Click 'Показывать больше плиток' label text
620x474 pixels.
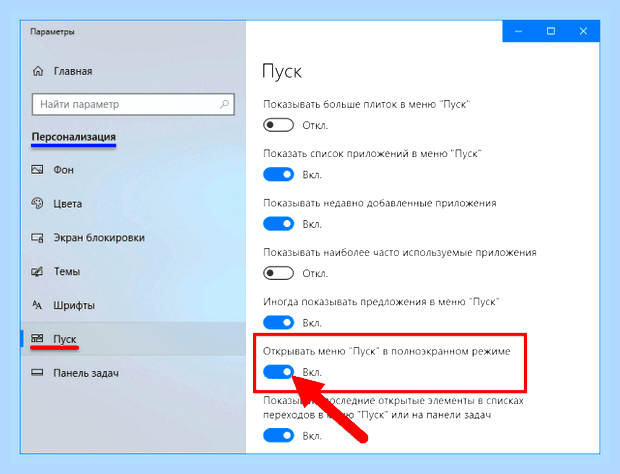point(366,104)
